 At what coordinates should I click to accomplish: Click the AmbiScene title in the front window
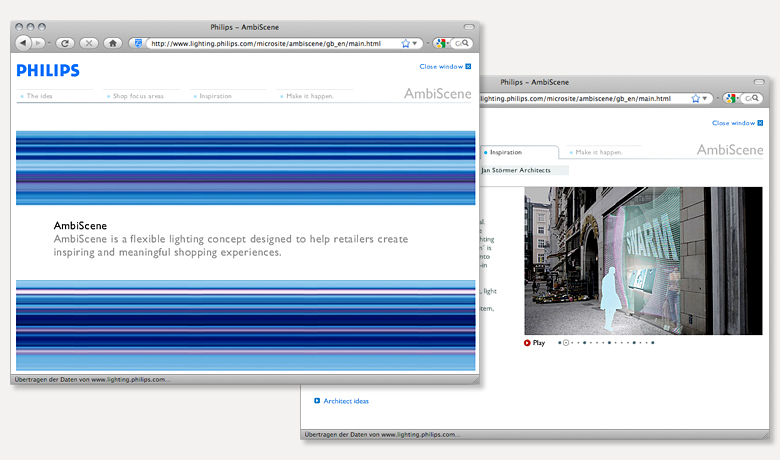point(437,93)
